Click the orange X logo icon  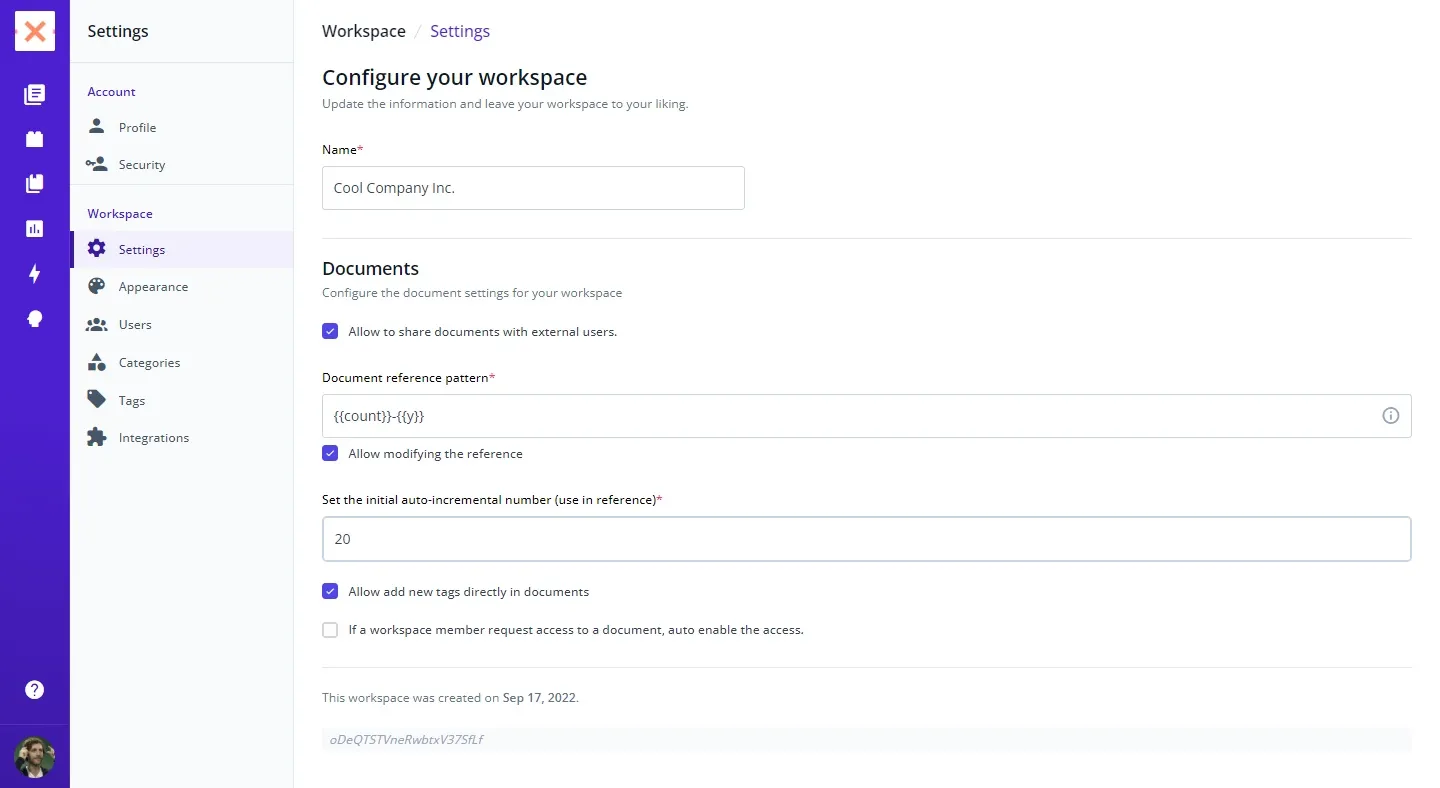[35, 32]
